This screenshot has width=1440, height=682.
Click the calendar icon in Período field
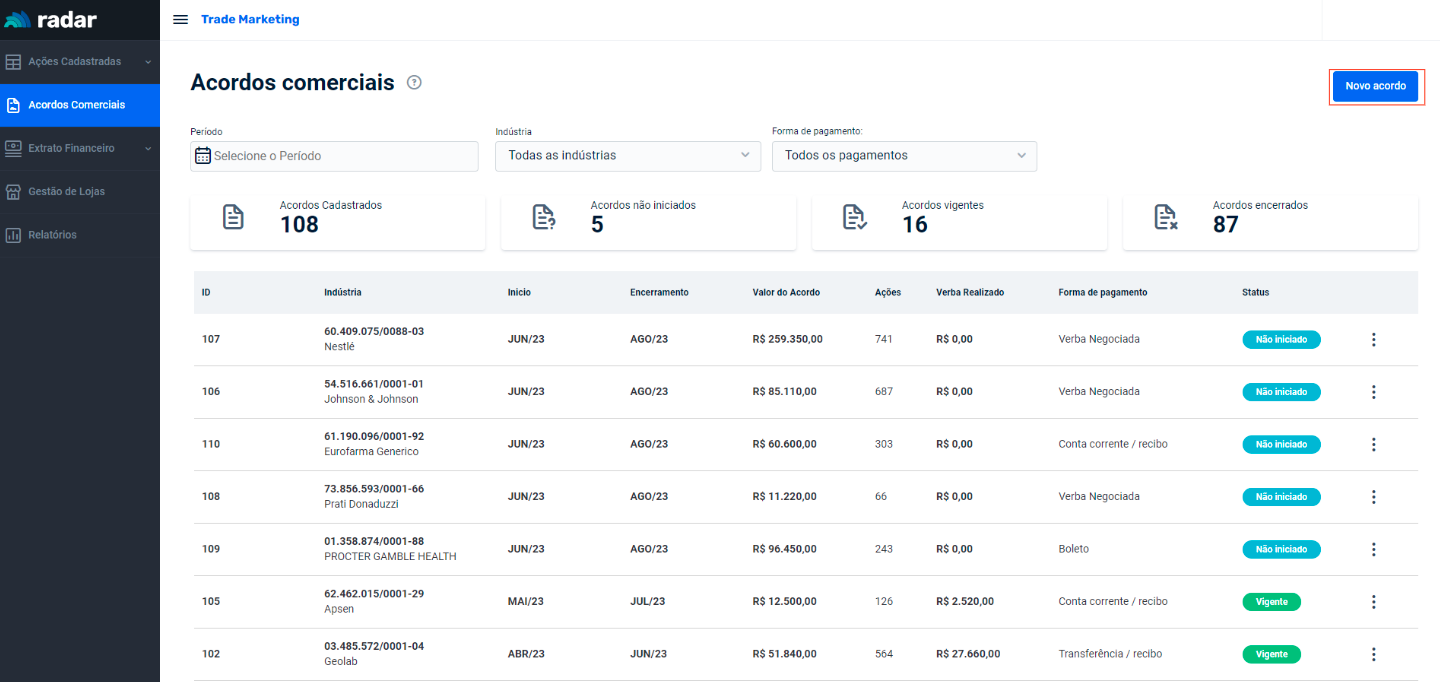click(x=203, y=156)
